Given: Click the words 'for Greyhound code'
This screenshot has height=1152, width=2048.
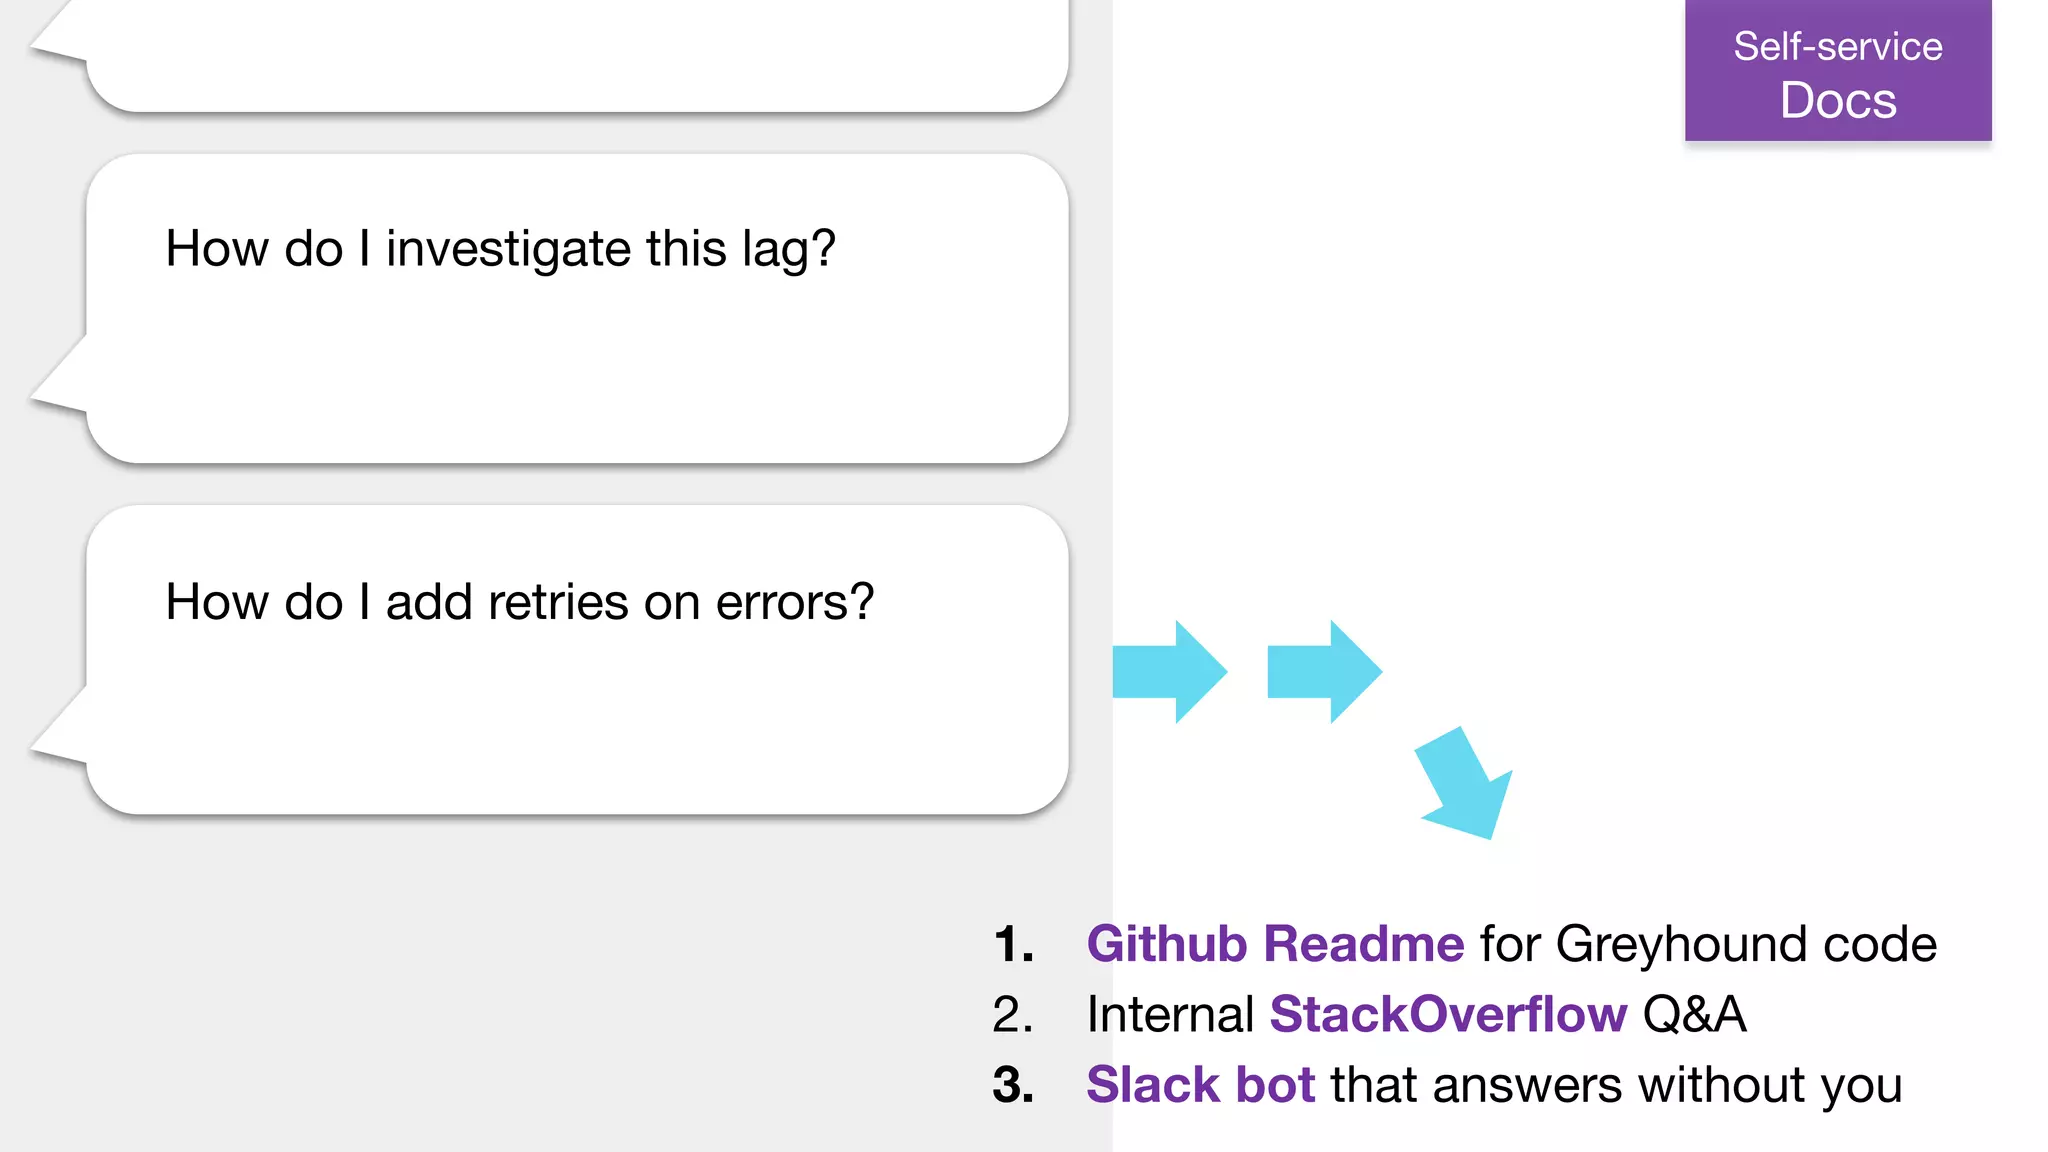Looking at the screenshot, I should 1708,944.
